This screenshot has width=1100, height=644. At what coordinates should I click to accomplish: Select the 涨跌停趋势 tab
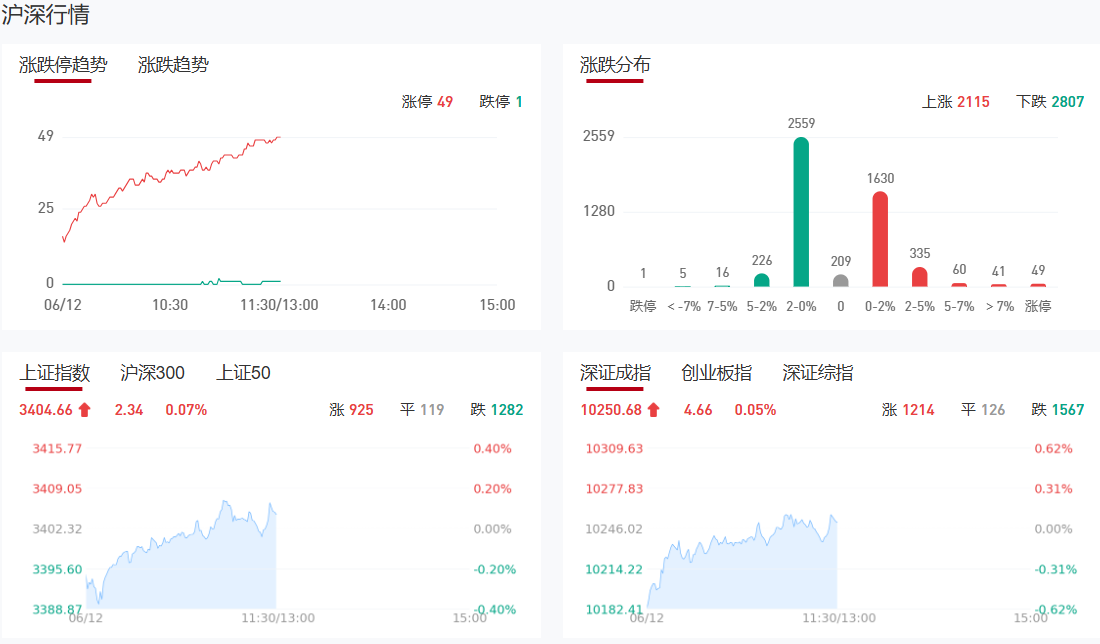pyautogui.click(x=63, y=65)
